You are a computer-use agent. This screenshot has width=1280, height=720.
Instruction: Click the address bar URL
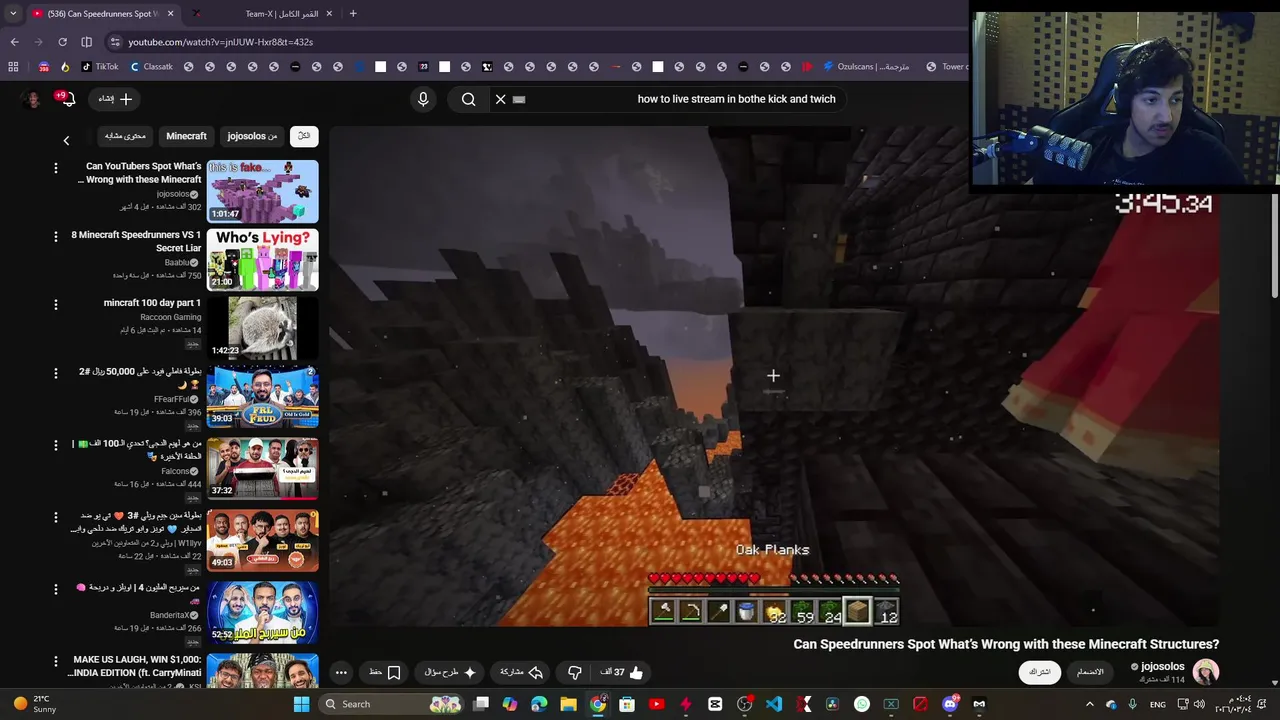(220, 42)
